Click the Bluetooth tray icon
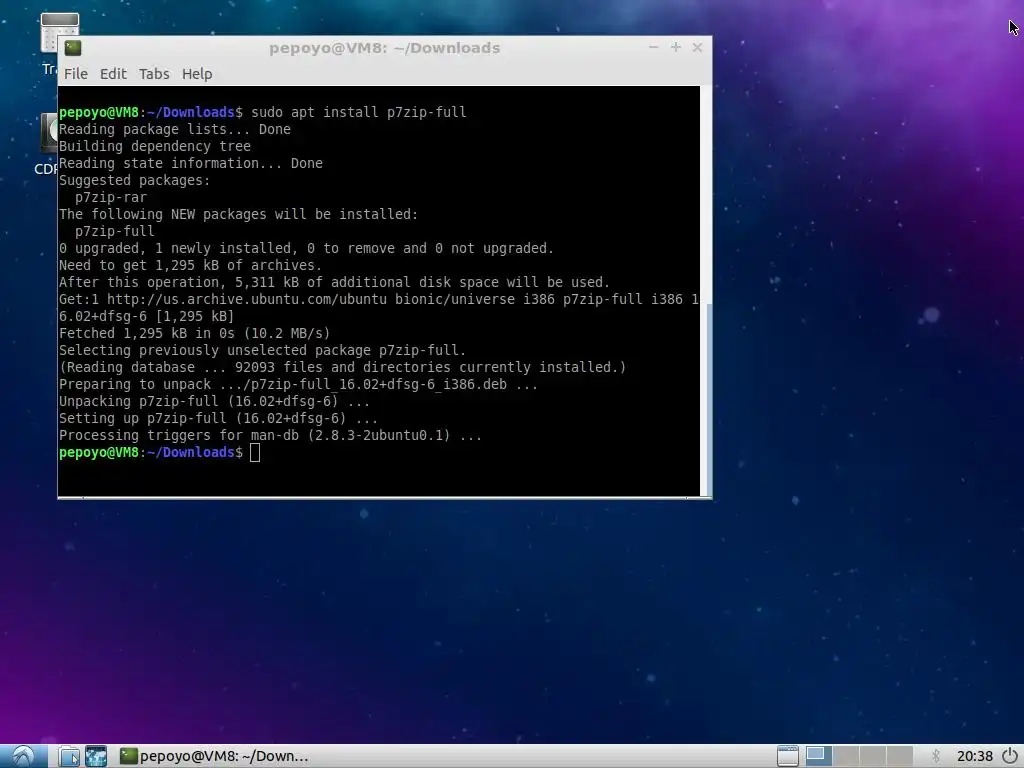Screen dimensions: 1024x768 pos(935,756)
